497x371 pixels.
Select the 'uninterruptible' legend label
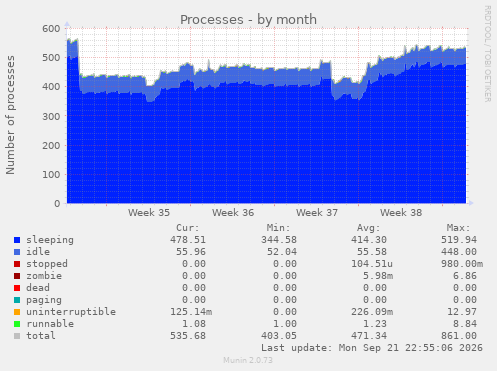(x=71, y=312)
